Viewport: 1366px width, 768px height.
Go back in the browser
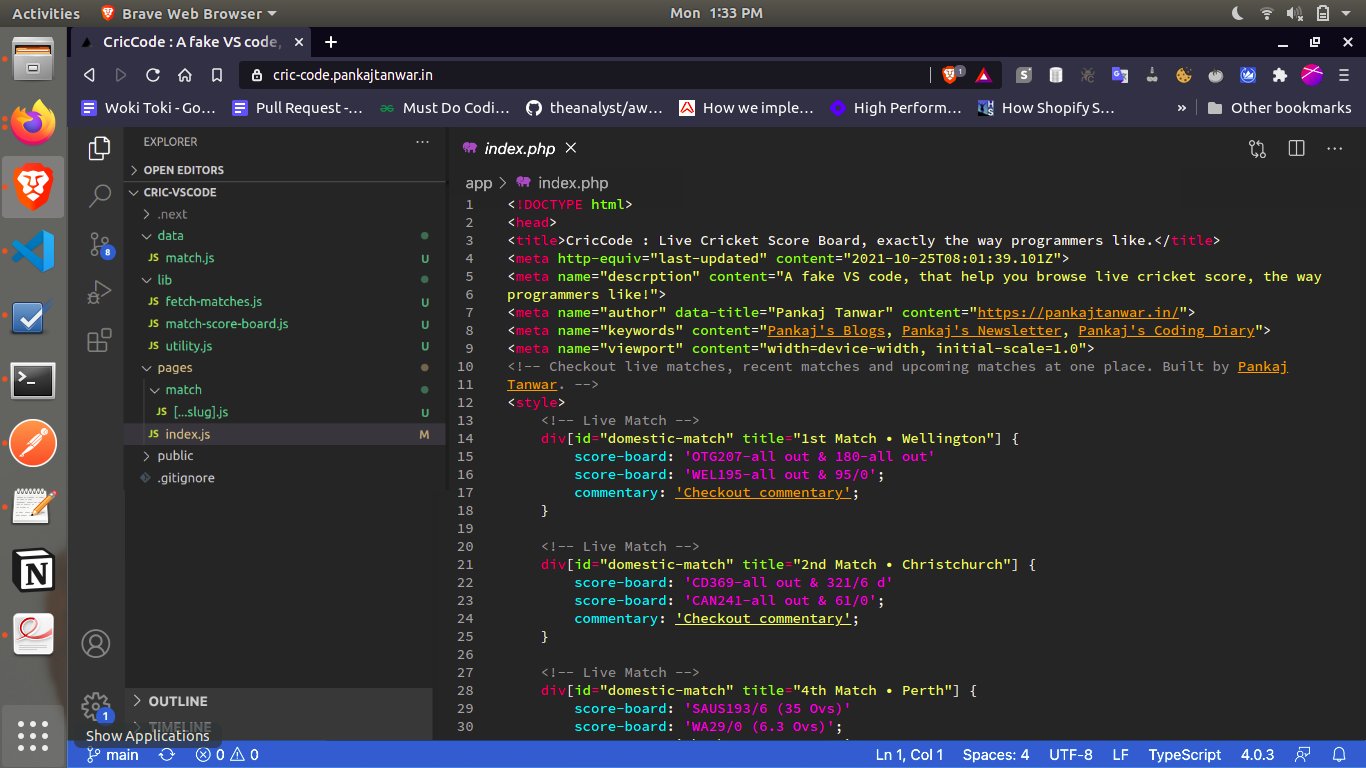pyautogui.click(x=89, y=75)
